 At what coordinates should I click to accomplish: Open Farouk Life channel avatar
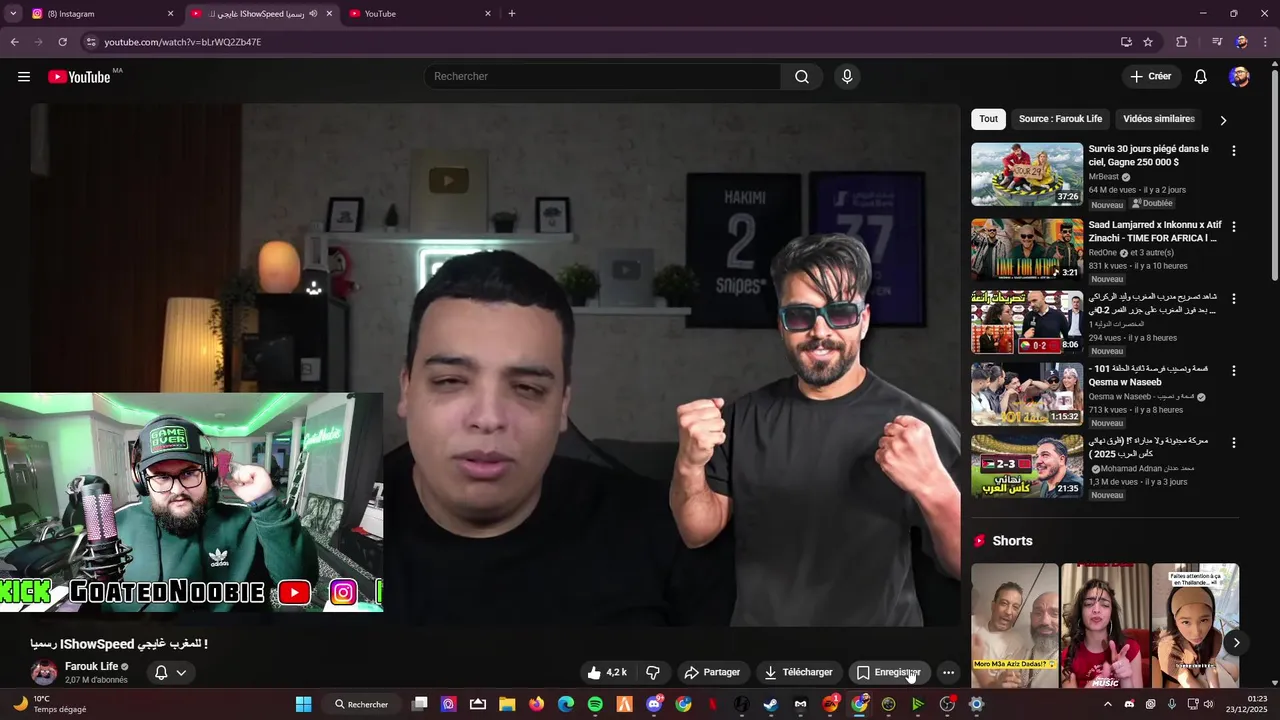tap(44, 672)
